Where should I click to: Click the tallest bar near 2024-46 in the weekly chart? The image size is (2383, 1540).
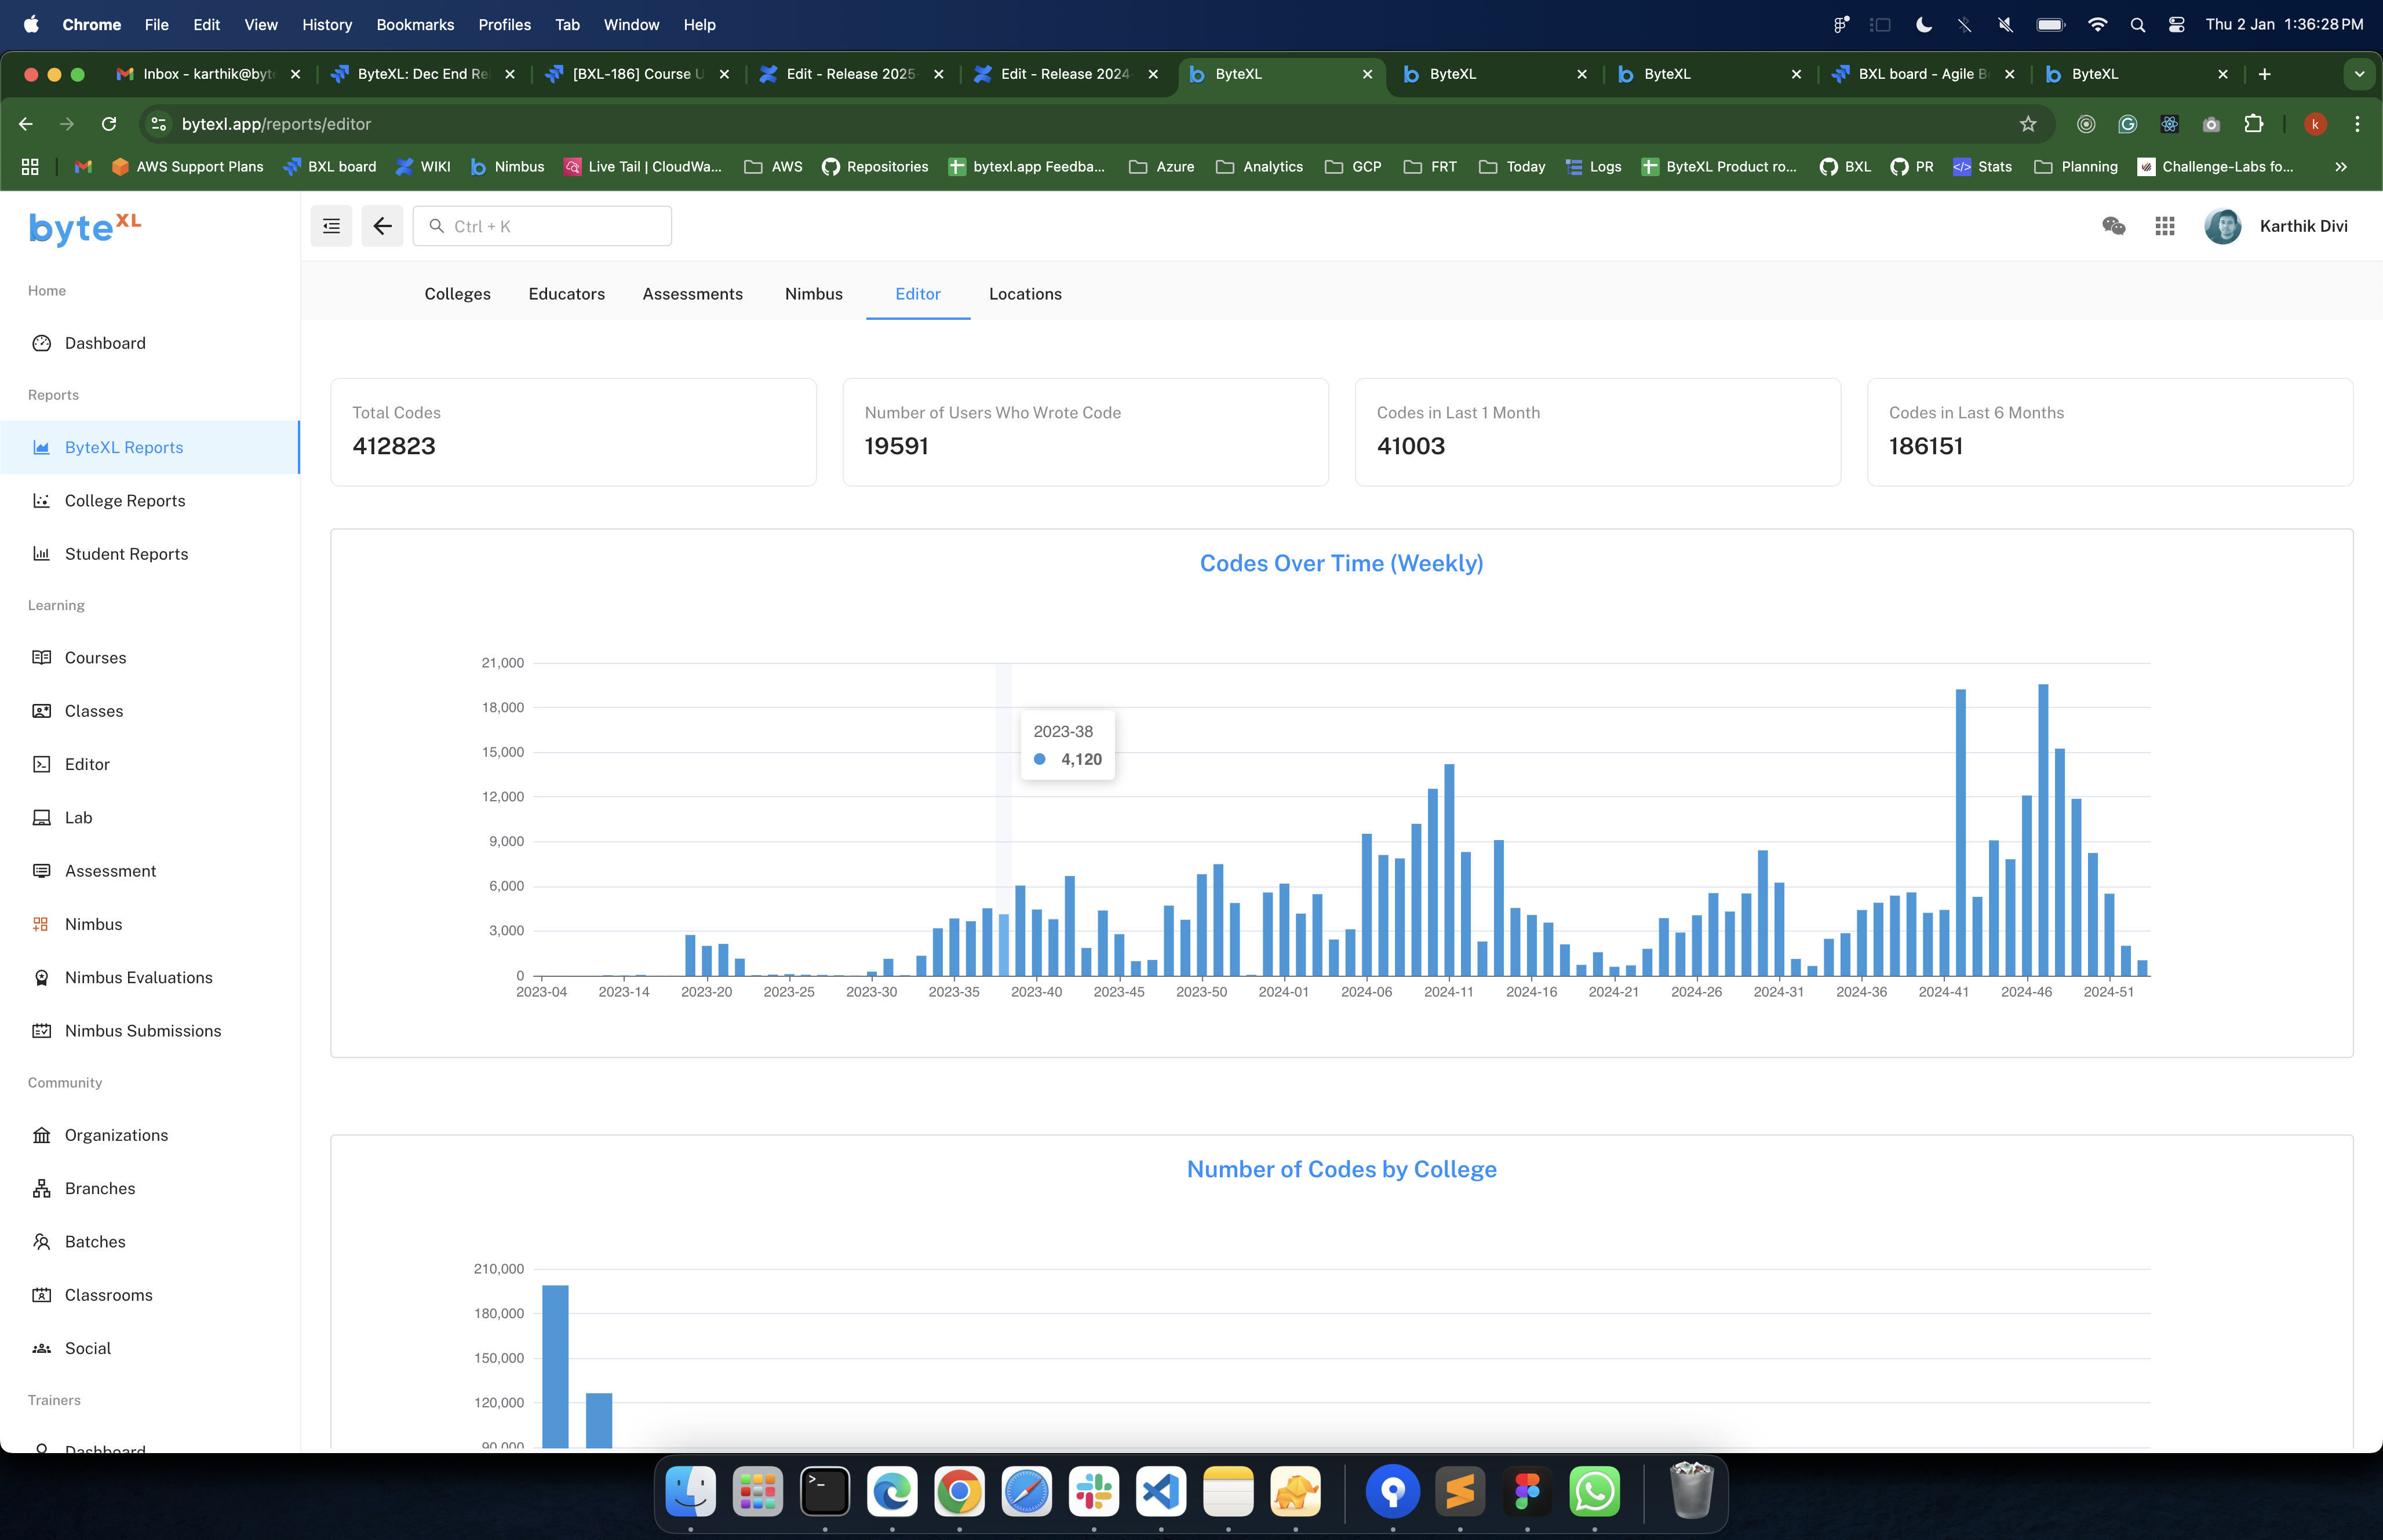pyautogui.click(x=2043, y=830)
